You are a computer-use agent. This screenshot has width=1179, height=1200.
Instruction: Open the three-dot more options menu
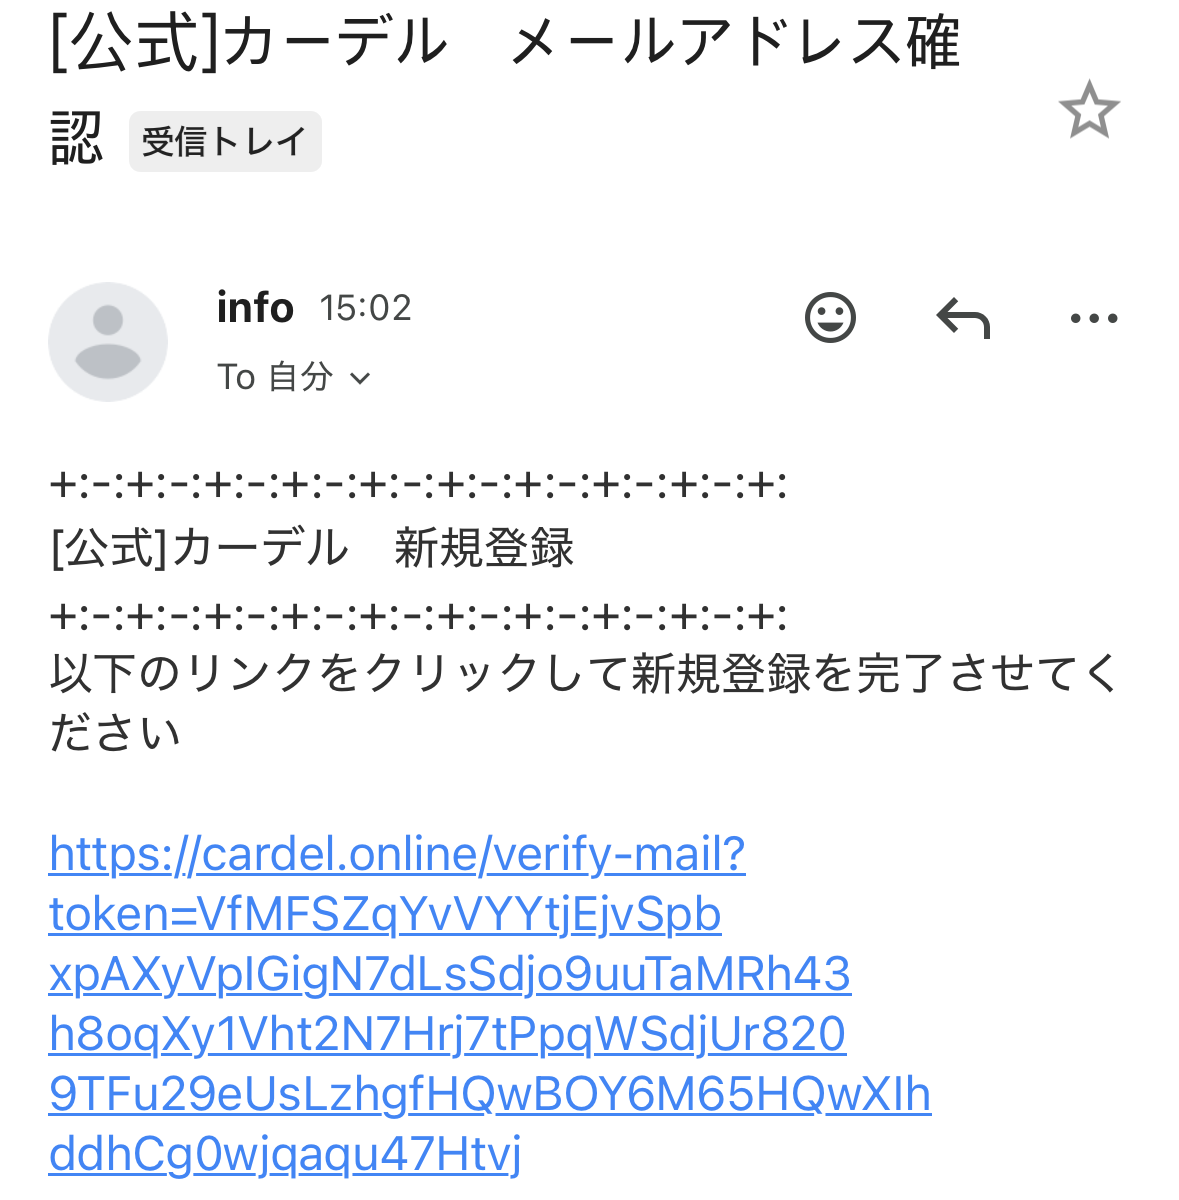[x=1094, y=319]
